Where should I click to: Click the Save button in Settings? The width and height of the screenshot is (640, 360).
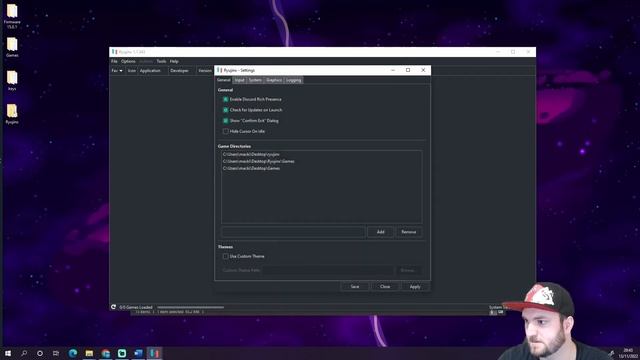point(355,287)
